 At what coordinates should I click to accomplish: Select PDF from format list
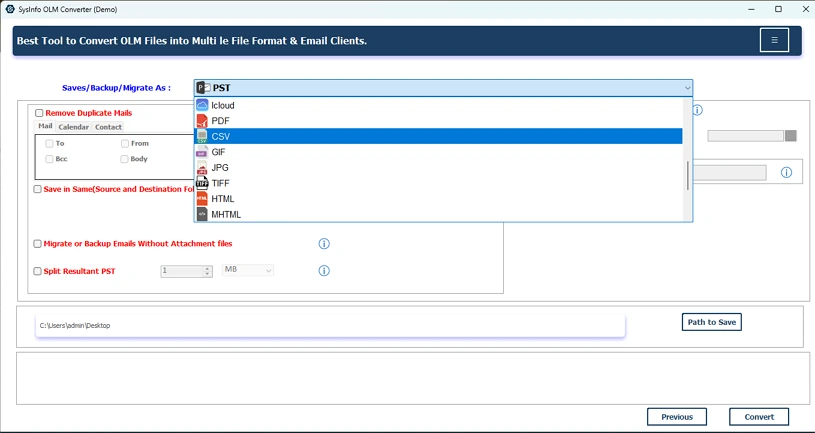(438, 121)
